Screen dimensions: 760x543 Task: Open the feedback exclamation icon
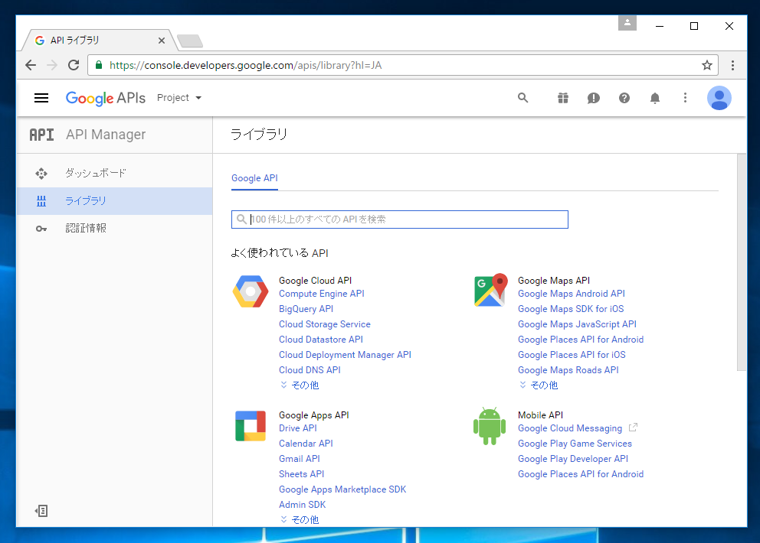pyautogui.click(x=593, y=98)
